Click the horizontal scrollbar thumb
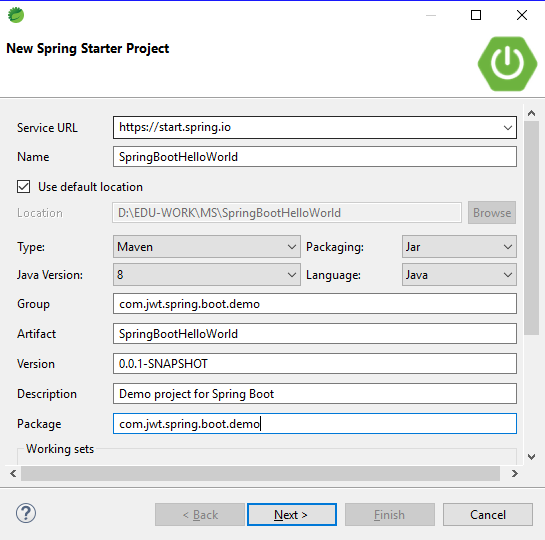 [x=260, y=474]
